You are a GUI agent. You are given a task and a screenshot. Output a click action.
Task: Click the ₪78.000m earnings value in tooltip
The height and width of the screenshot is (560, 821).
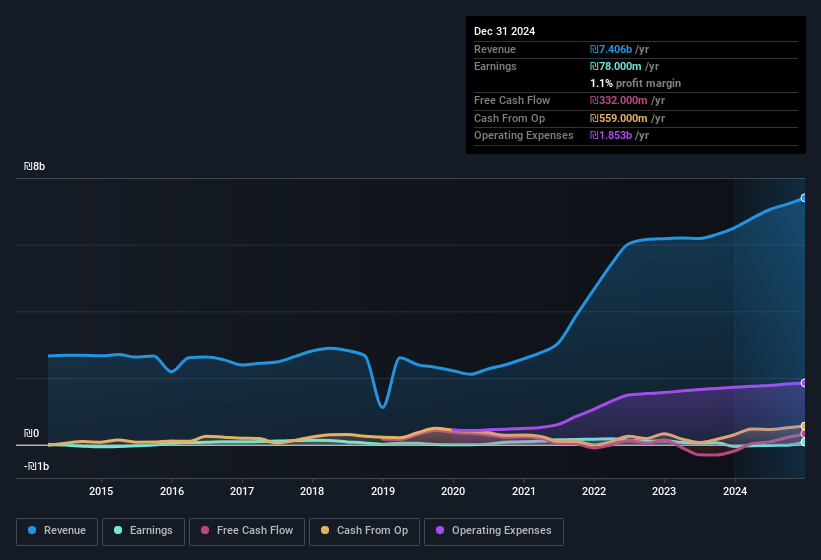(x=615, y=66)
